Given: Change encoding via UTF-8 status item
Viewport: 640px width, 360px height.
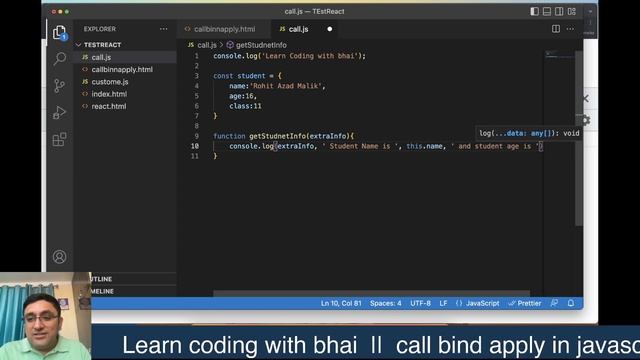Looking at the screenshot, I should coord(420,303).
